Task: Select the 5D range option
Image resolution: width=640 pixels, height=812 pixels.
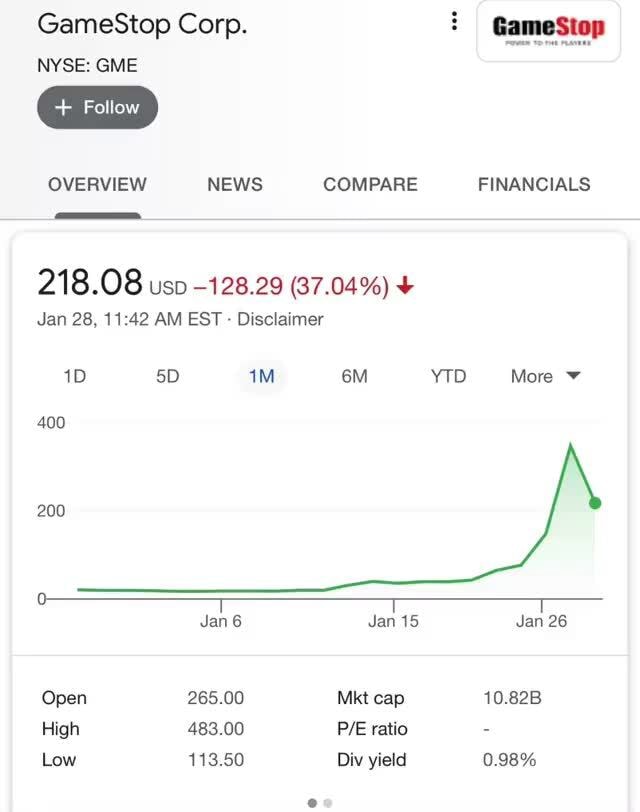Action: [x=167, y=376]
